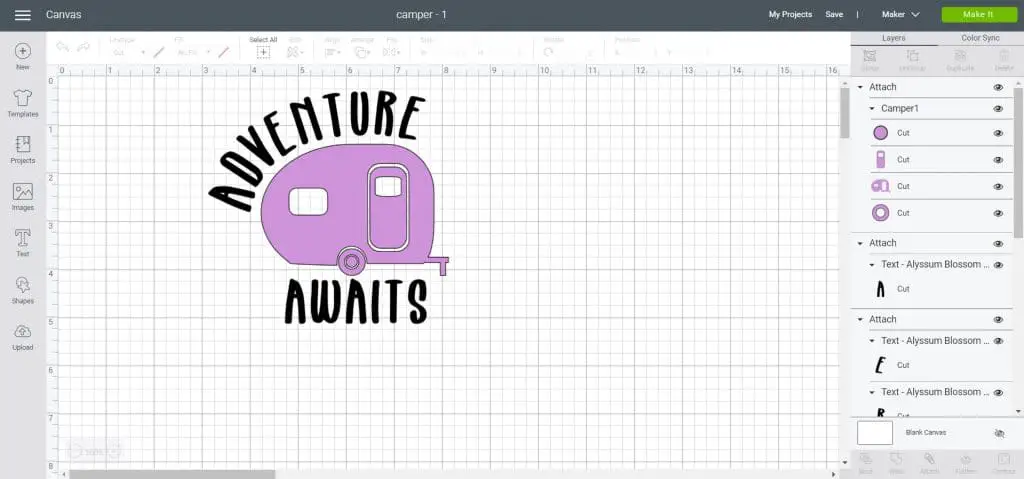Collapse the Camper1 group arrow
Image resolution: width=1024 pixels, height=479 pixels.
(x=872, y=108)
